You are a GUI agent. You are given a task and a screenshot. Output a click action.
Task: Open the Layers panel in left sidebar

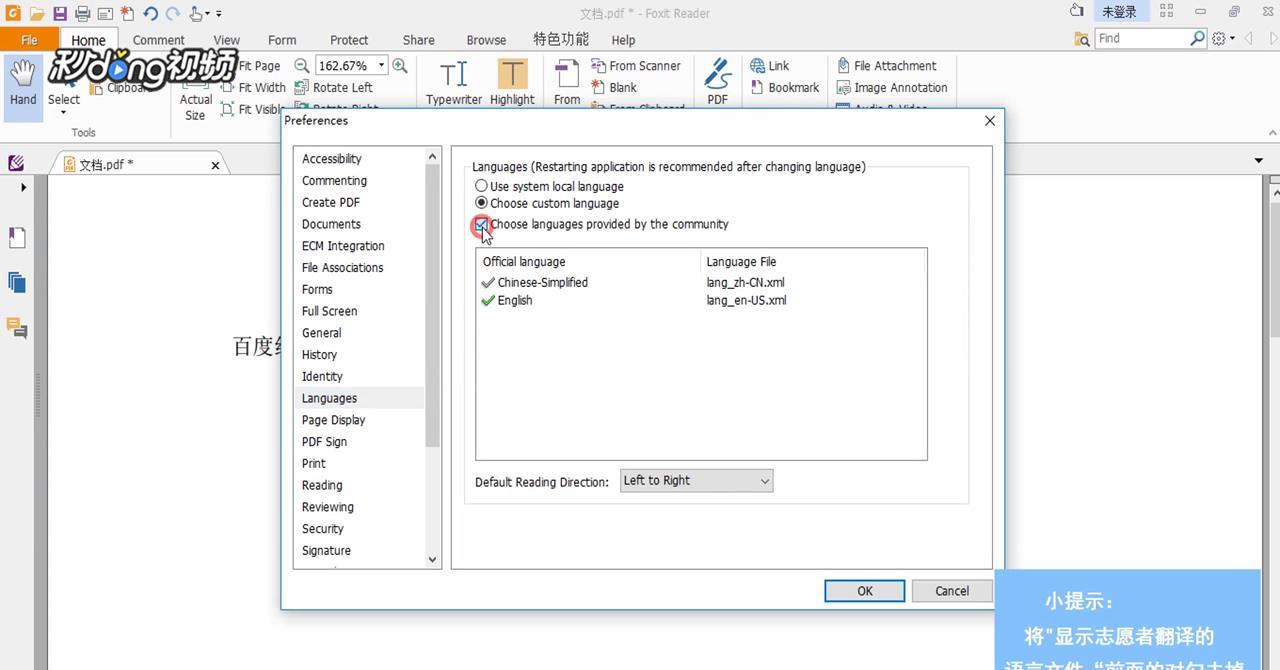click(x=17, y=283)
